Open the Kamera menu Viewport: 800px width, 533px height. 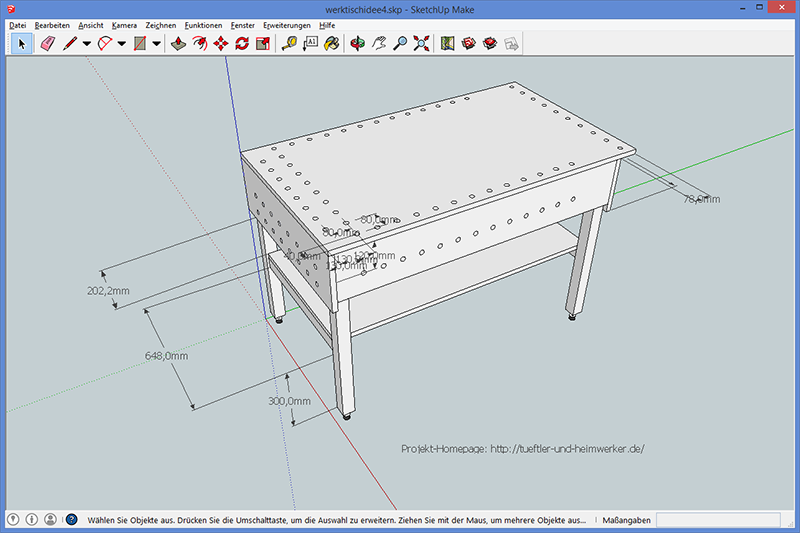[x=124, y=25]
